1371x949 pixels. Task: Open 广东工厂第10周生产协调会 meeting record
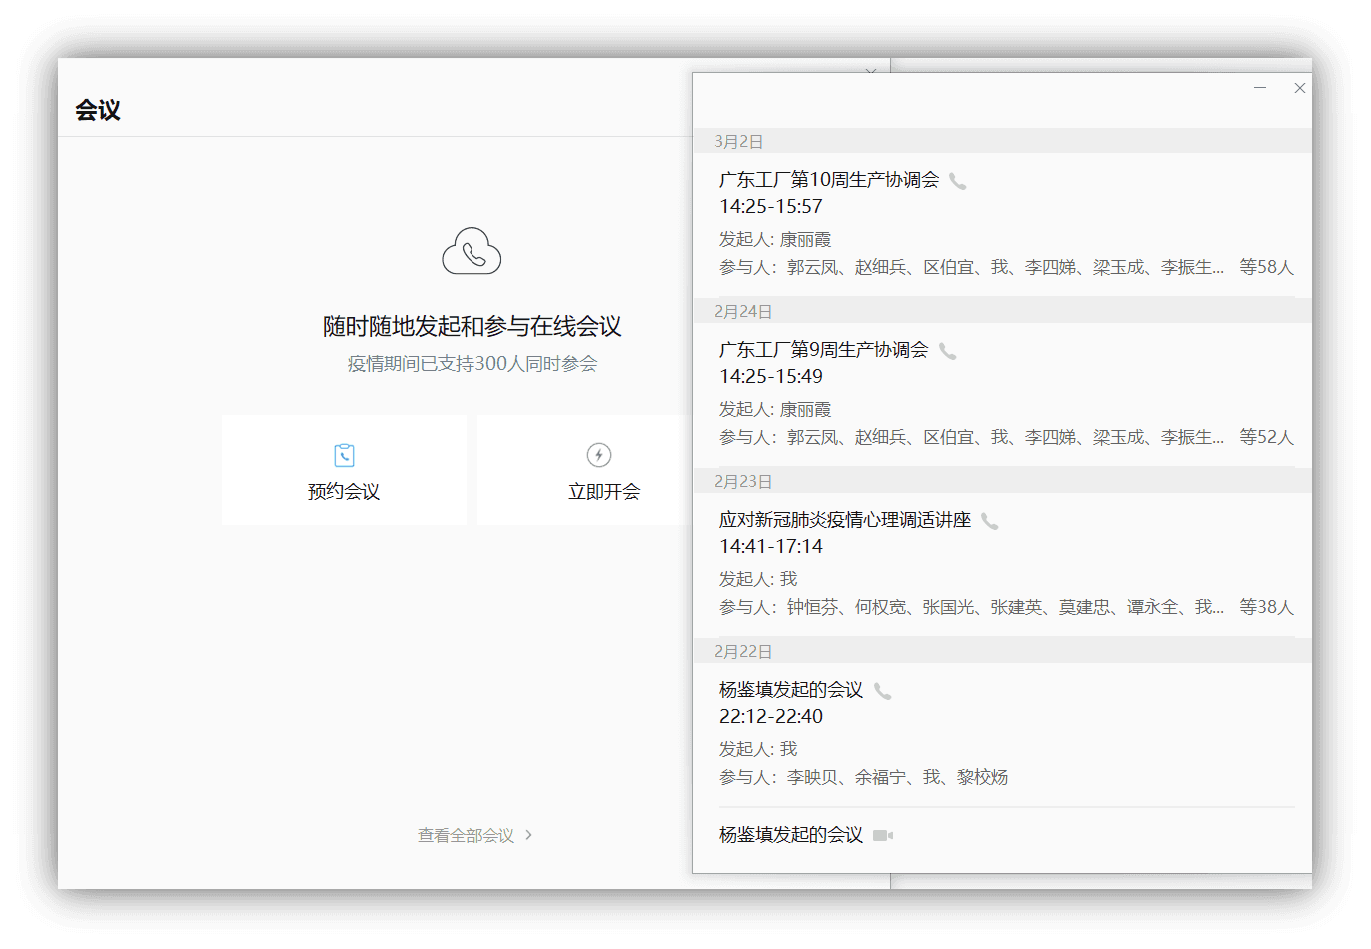pyautogui.click(x=828, y=180)
